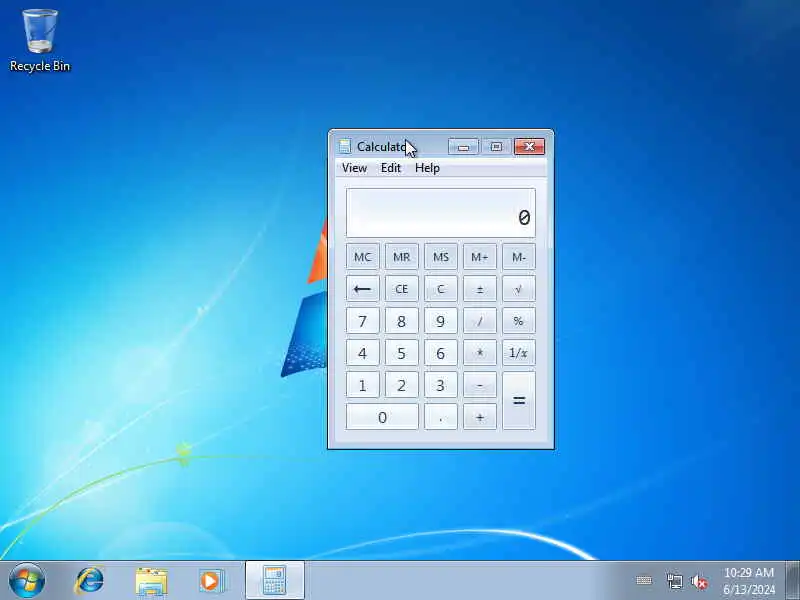Click the backspace arrow button
Screen dimensions: 800x600
tap(362, 289)
